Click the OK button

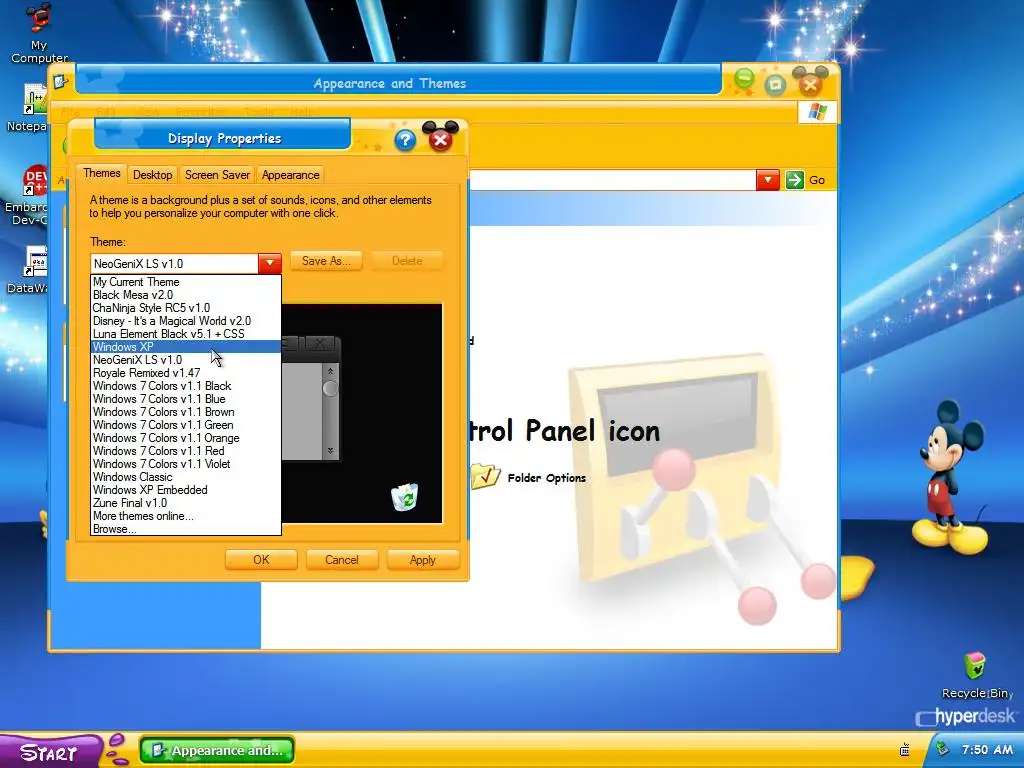(261, 560)
